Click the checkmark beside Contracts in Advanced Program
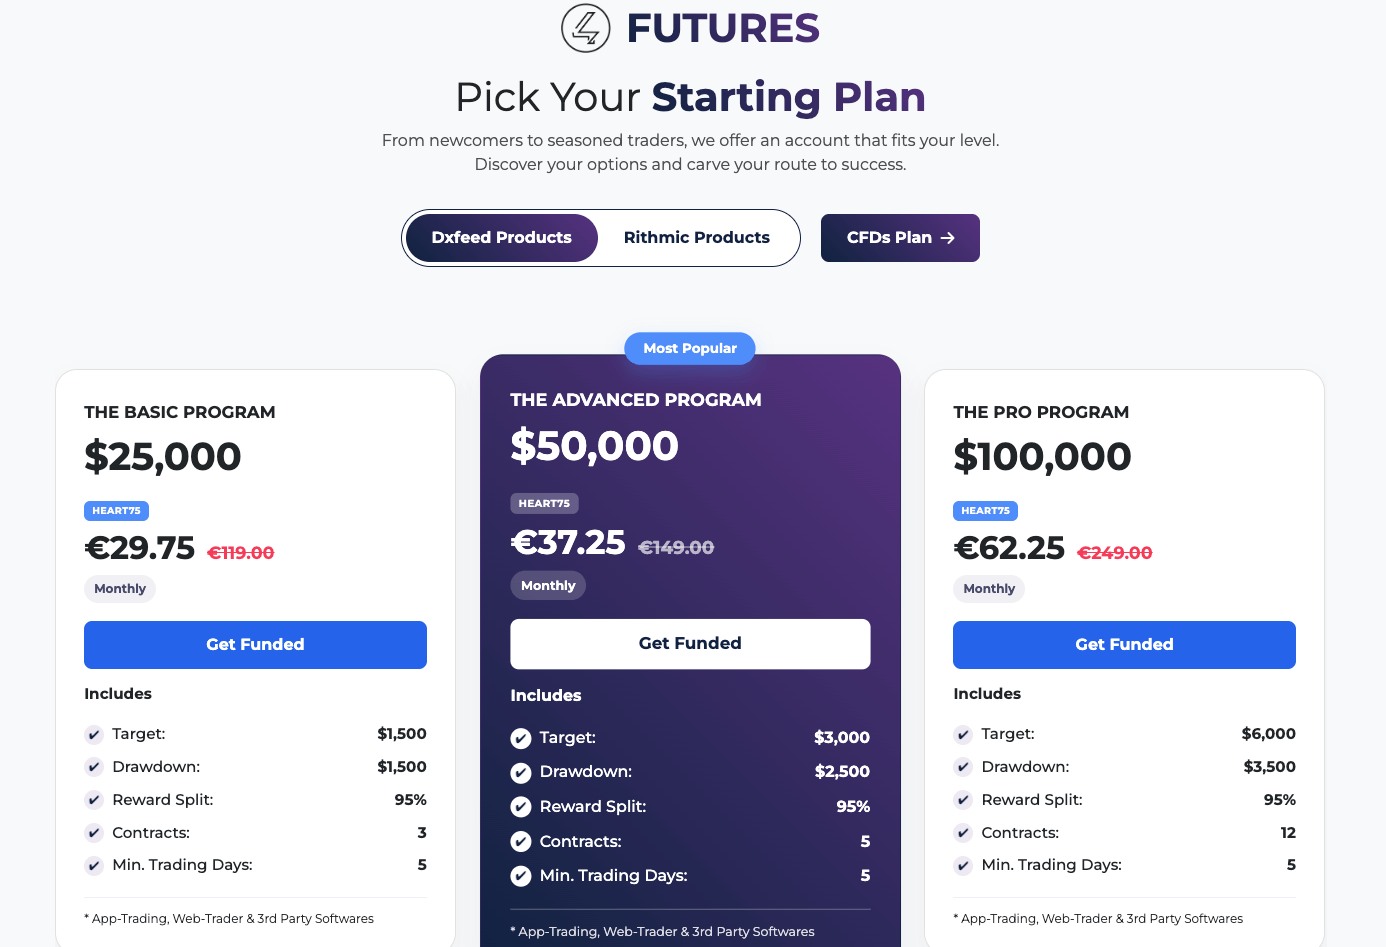 (521, 841)
